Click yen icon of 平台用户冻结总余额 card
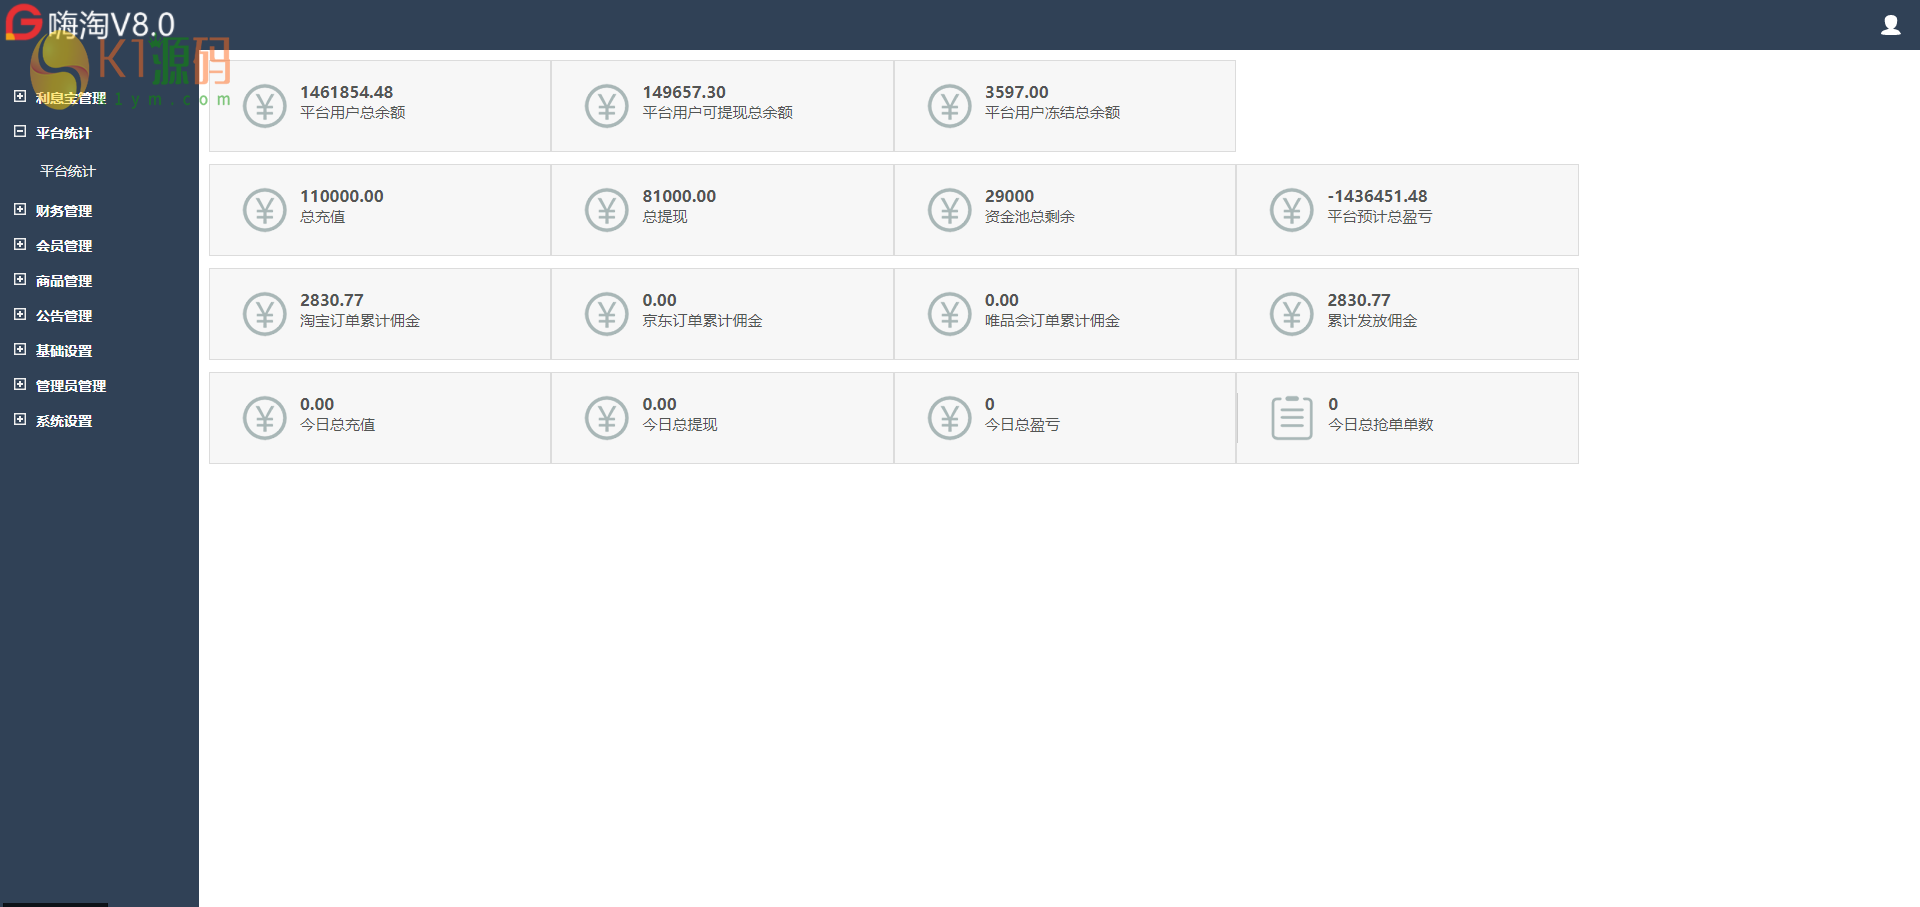 coord(950,106)
